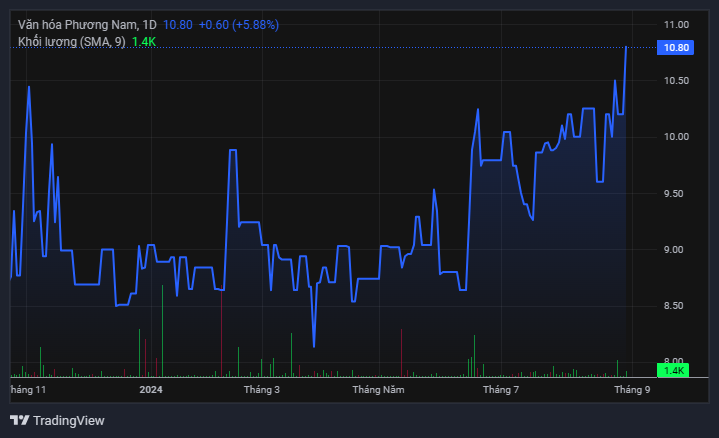Select the Tháng 9 time axis label

pos(632,390)
